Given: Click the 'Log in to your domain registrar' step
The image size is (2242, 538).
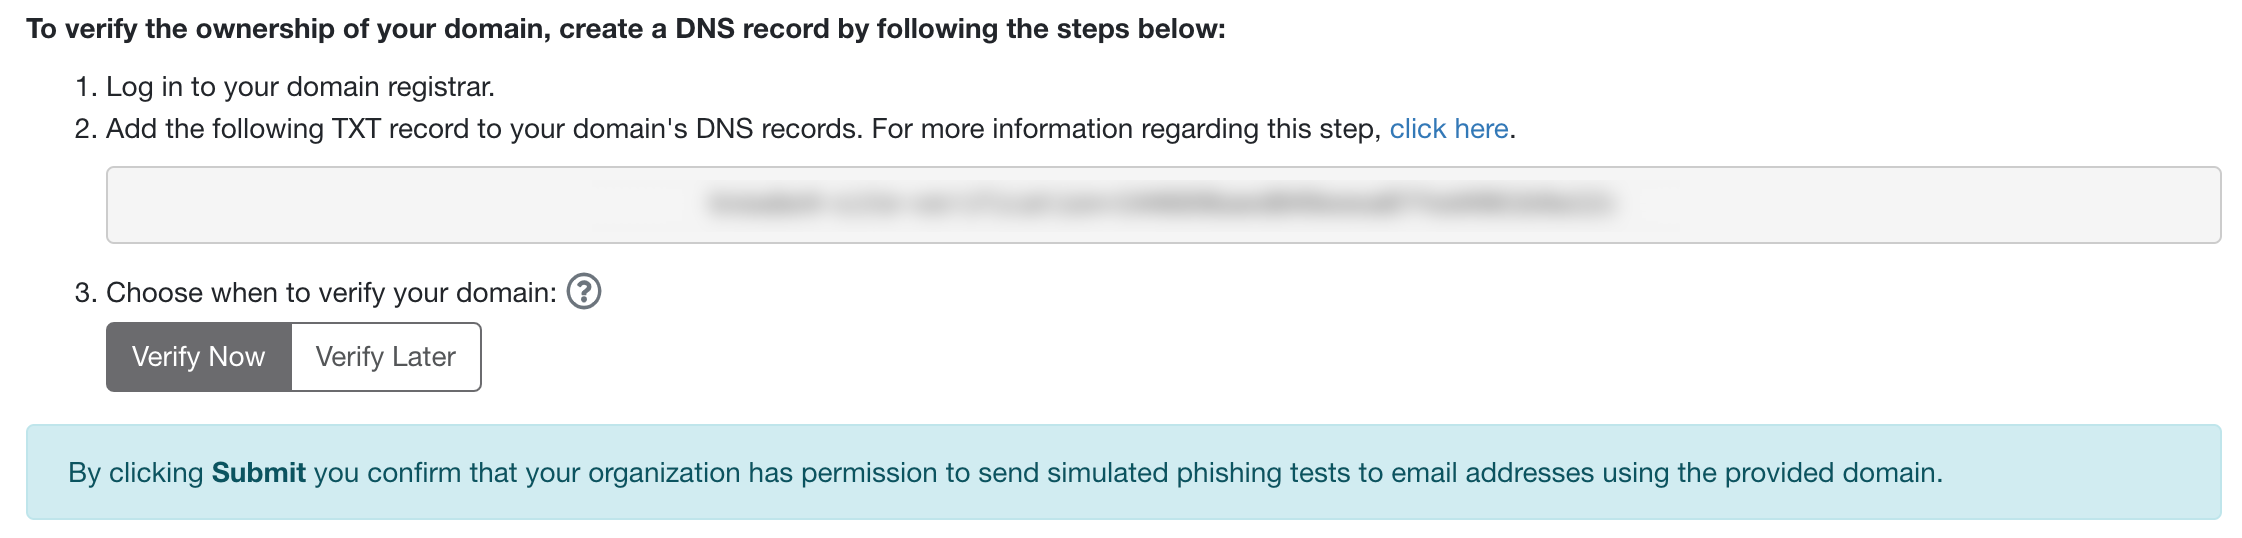Looking at the screenshot, I should pyautogui.click(x=301, y=87).
